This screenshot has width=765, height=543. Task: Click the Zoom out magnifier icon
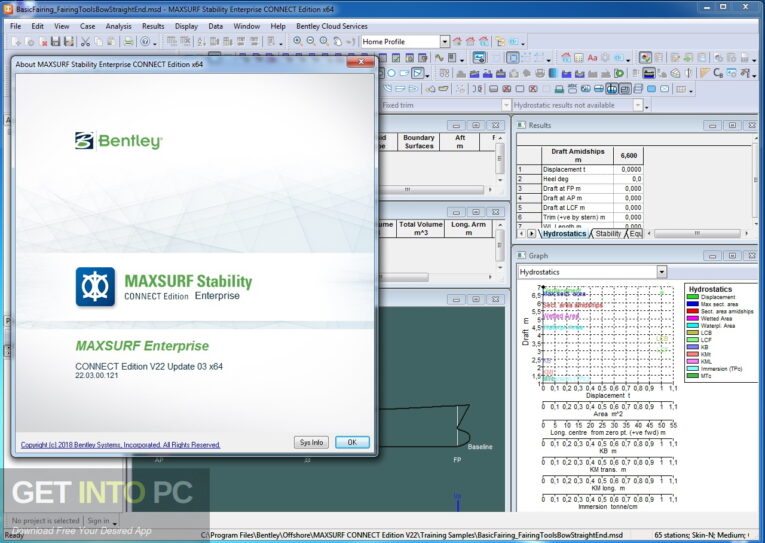(311, 41)
